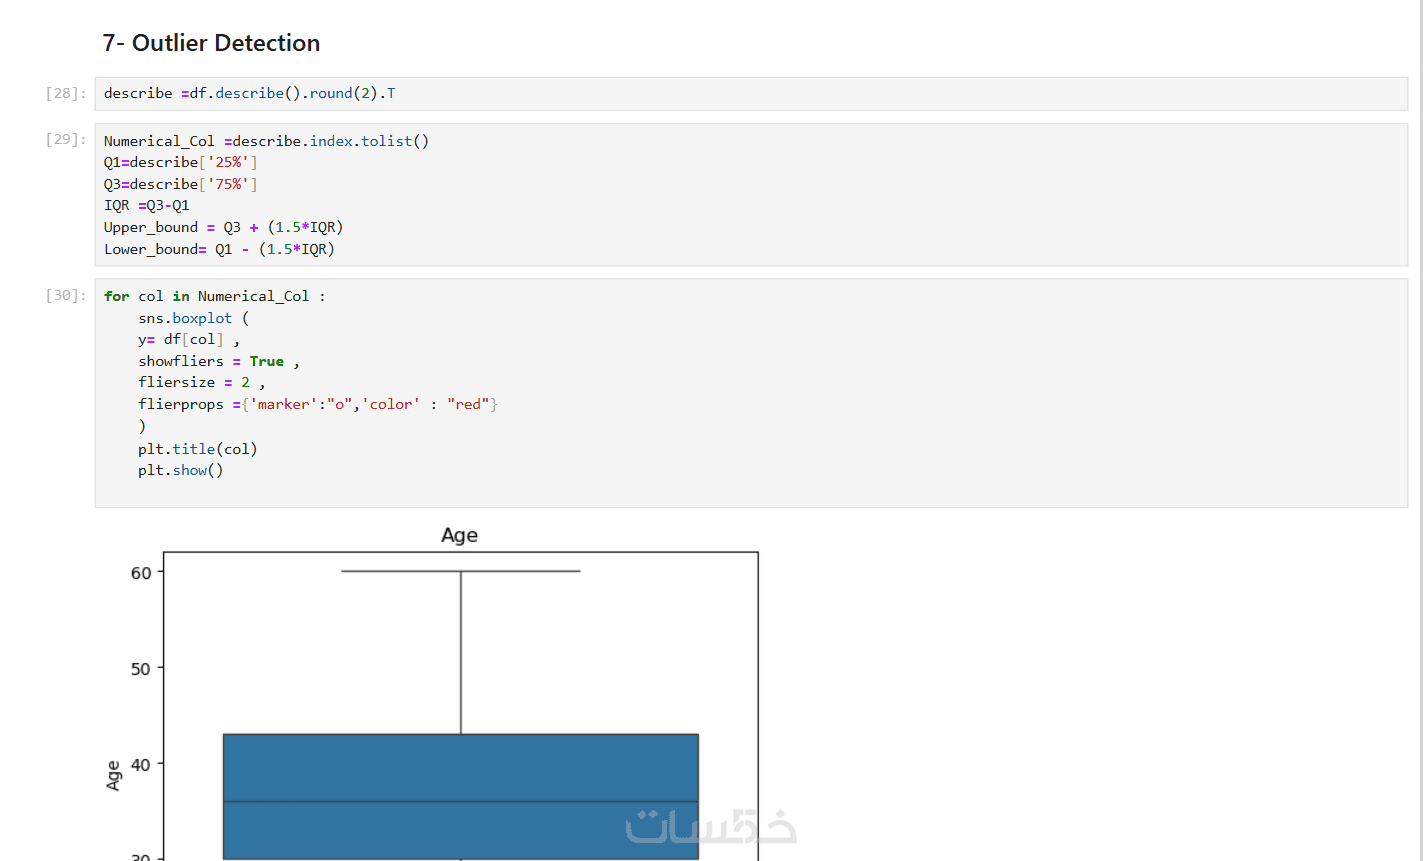Select the cell [29] prompt label
The width and height of the screenshot is (1423, 861).
tap(66, 140)
